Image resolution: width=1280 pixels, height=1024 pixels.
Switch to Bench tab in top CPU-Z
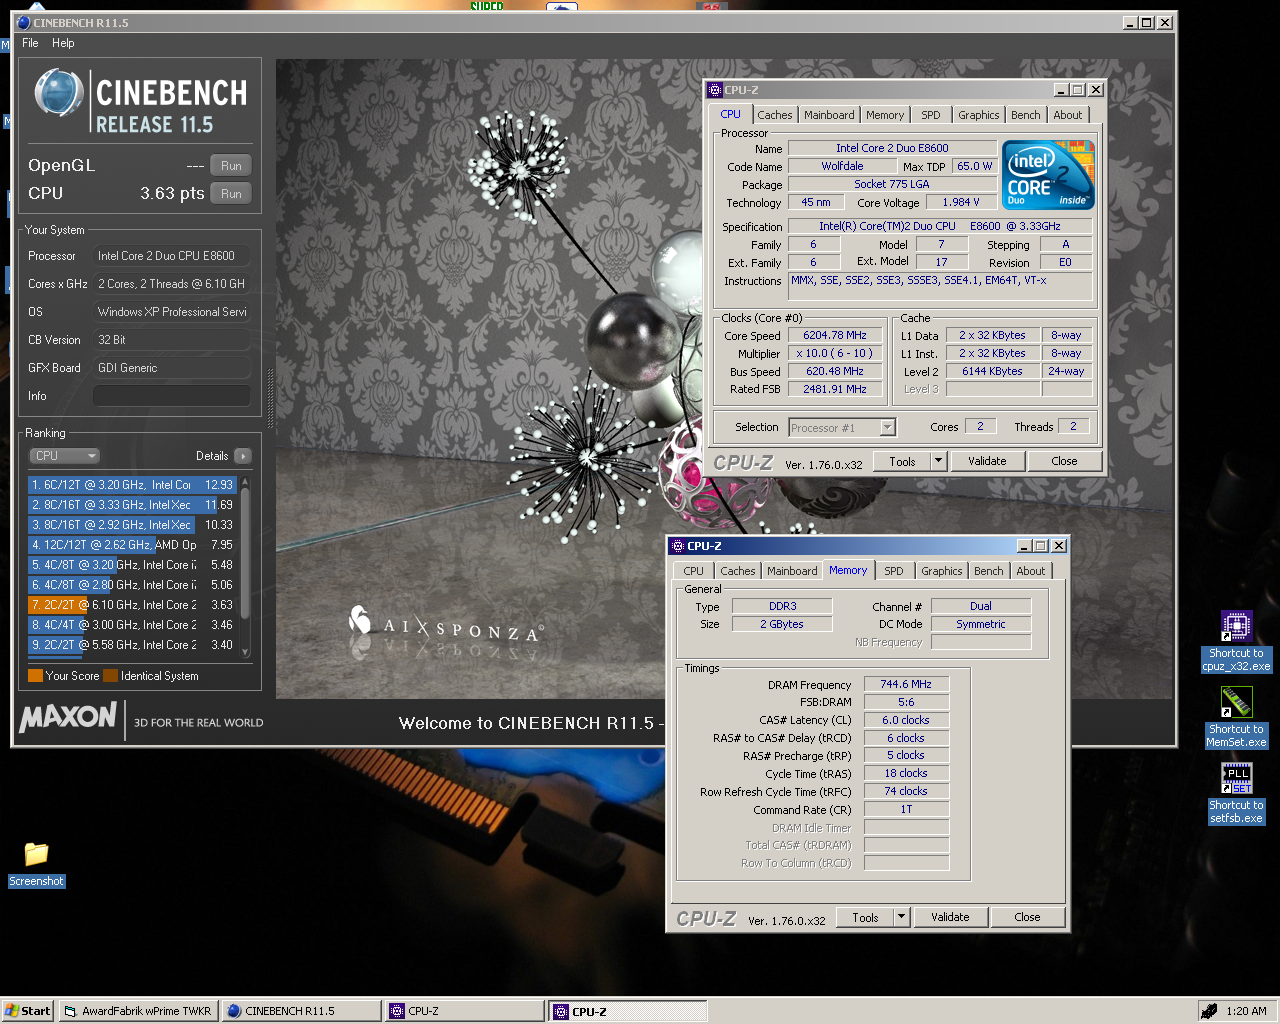[x=1026, y=115]
